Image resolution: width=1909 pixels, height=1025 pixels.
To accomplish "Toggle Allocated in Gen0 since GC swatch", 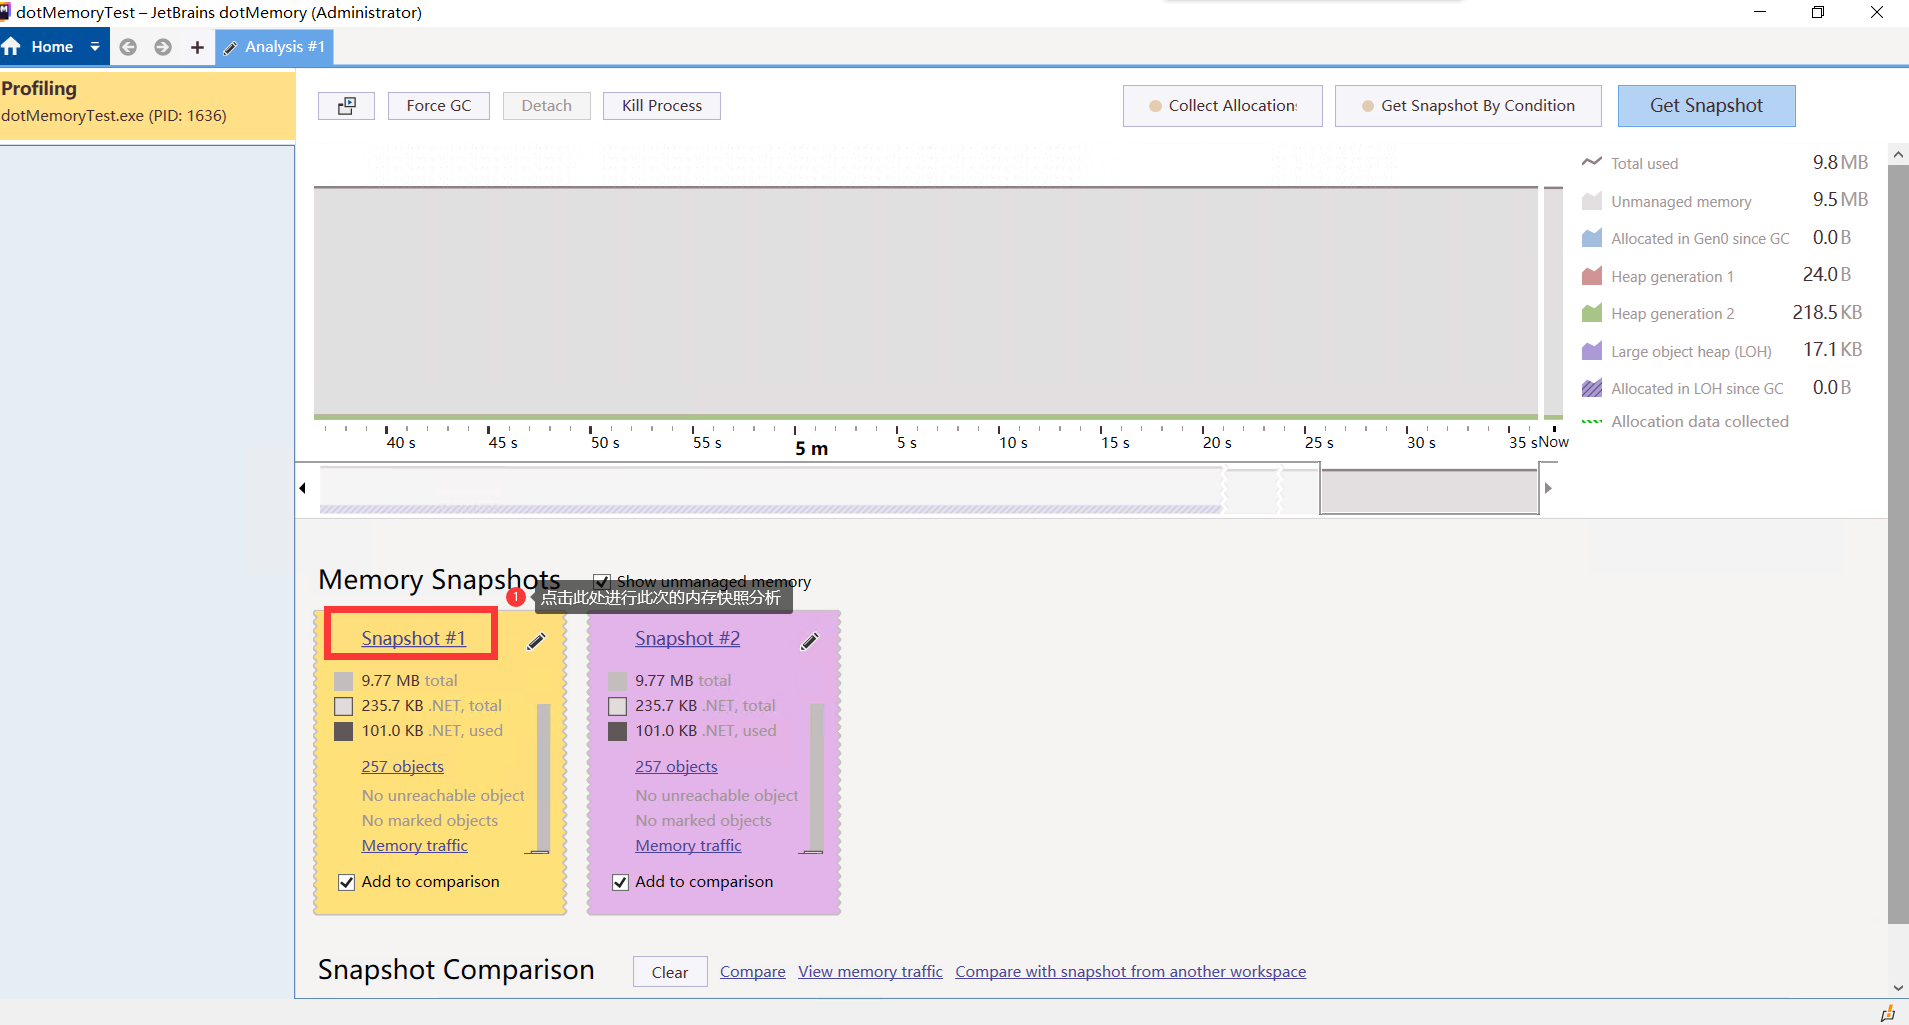I will pyautogui.click(x=1592, y=238).
